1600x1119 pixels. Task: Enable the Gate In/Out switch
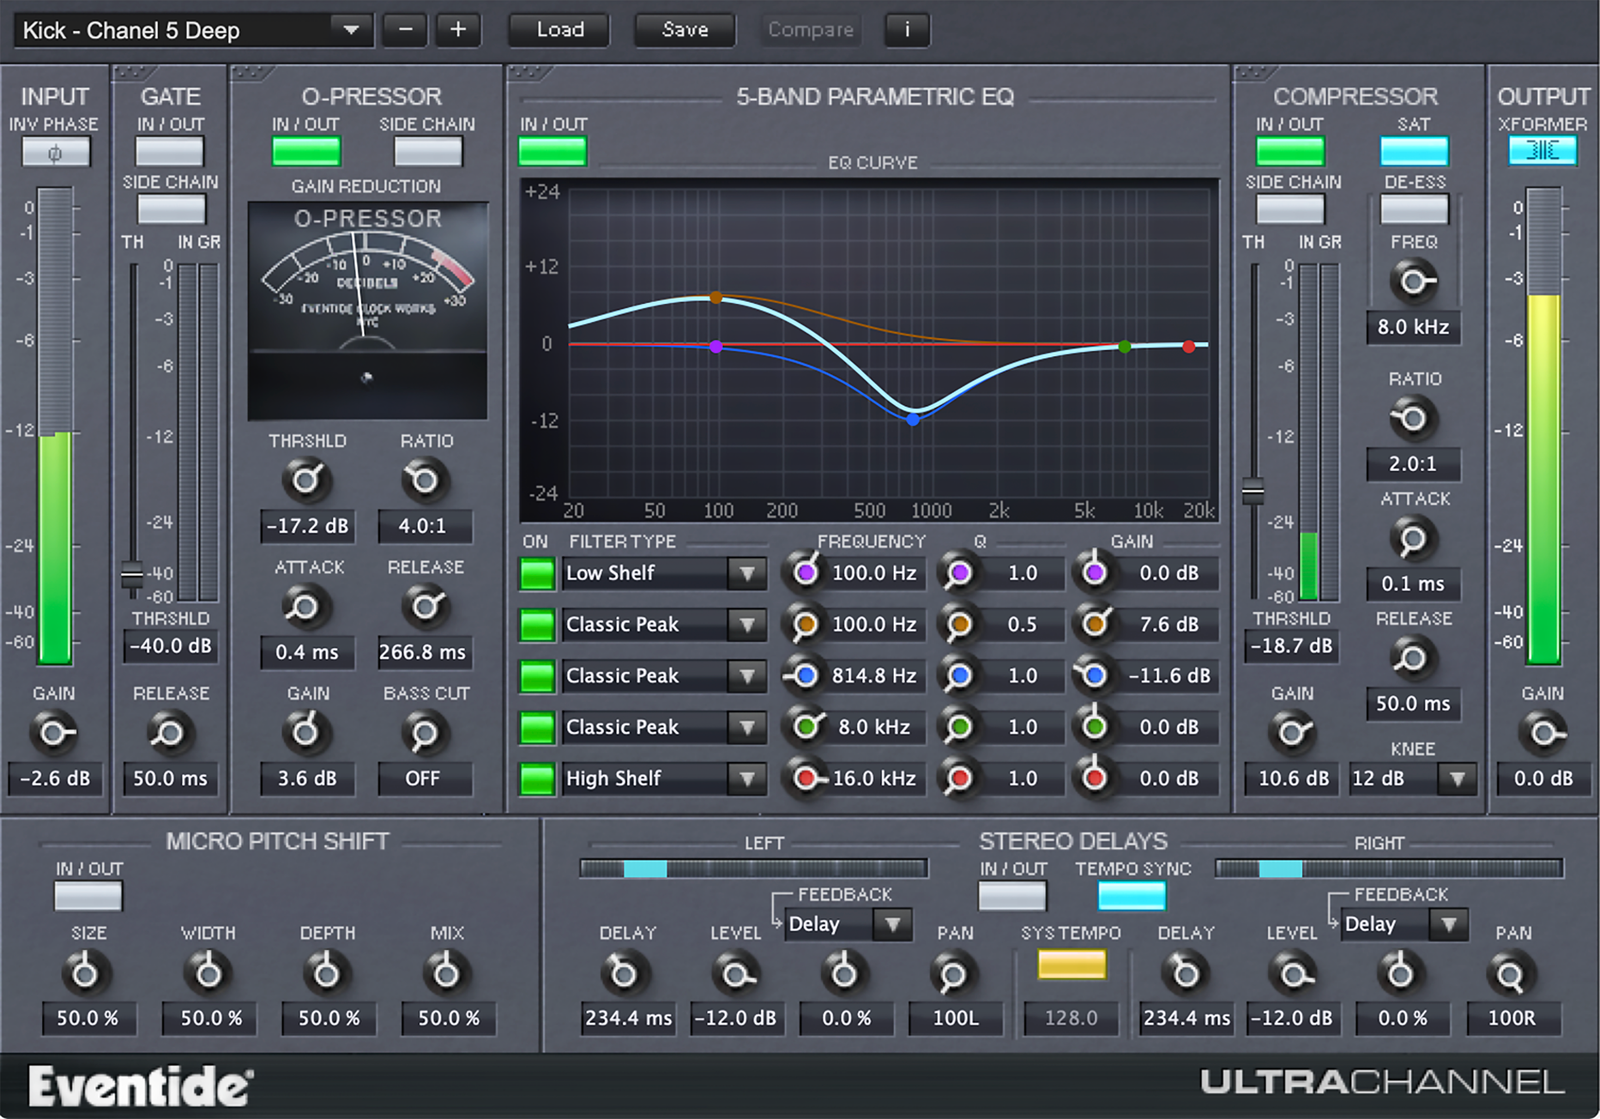point(170,152)
